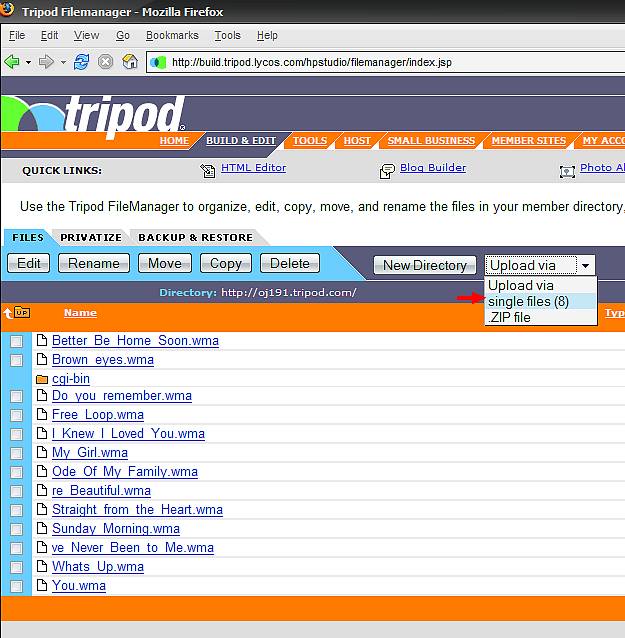Click the file icon beside Straight_from_the_Heart.wma
625x638 pixels.
click(42, 509)
